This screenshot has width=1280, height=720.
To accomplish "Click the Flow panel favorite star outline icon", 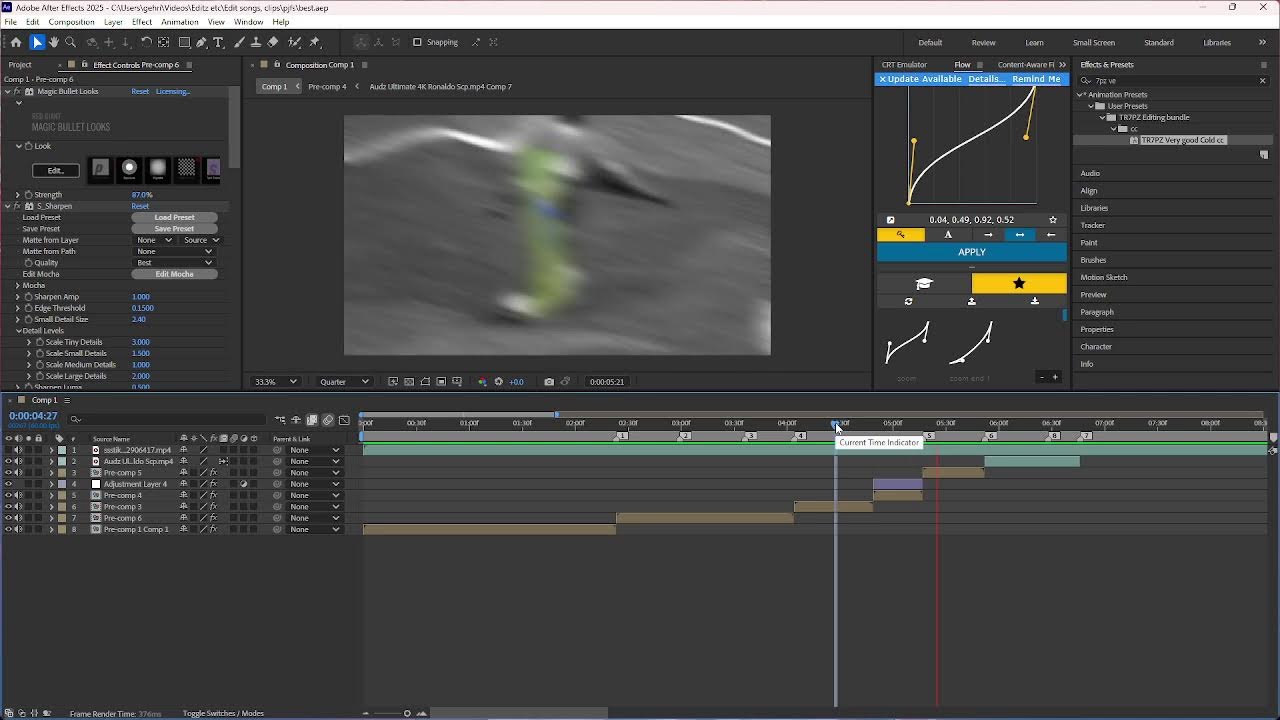I will point(1053,220).
